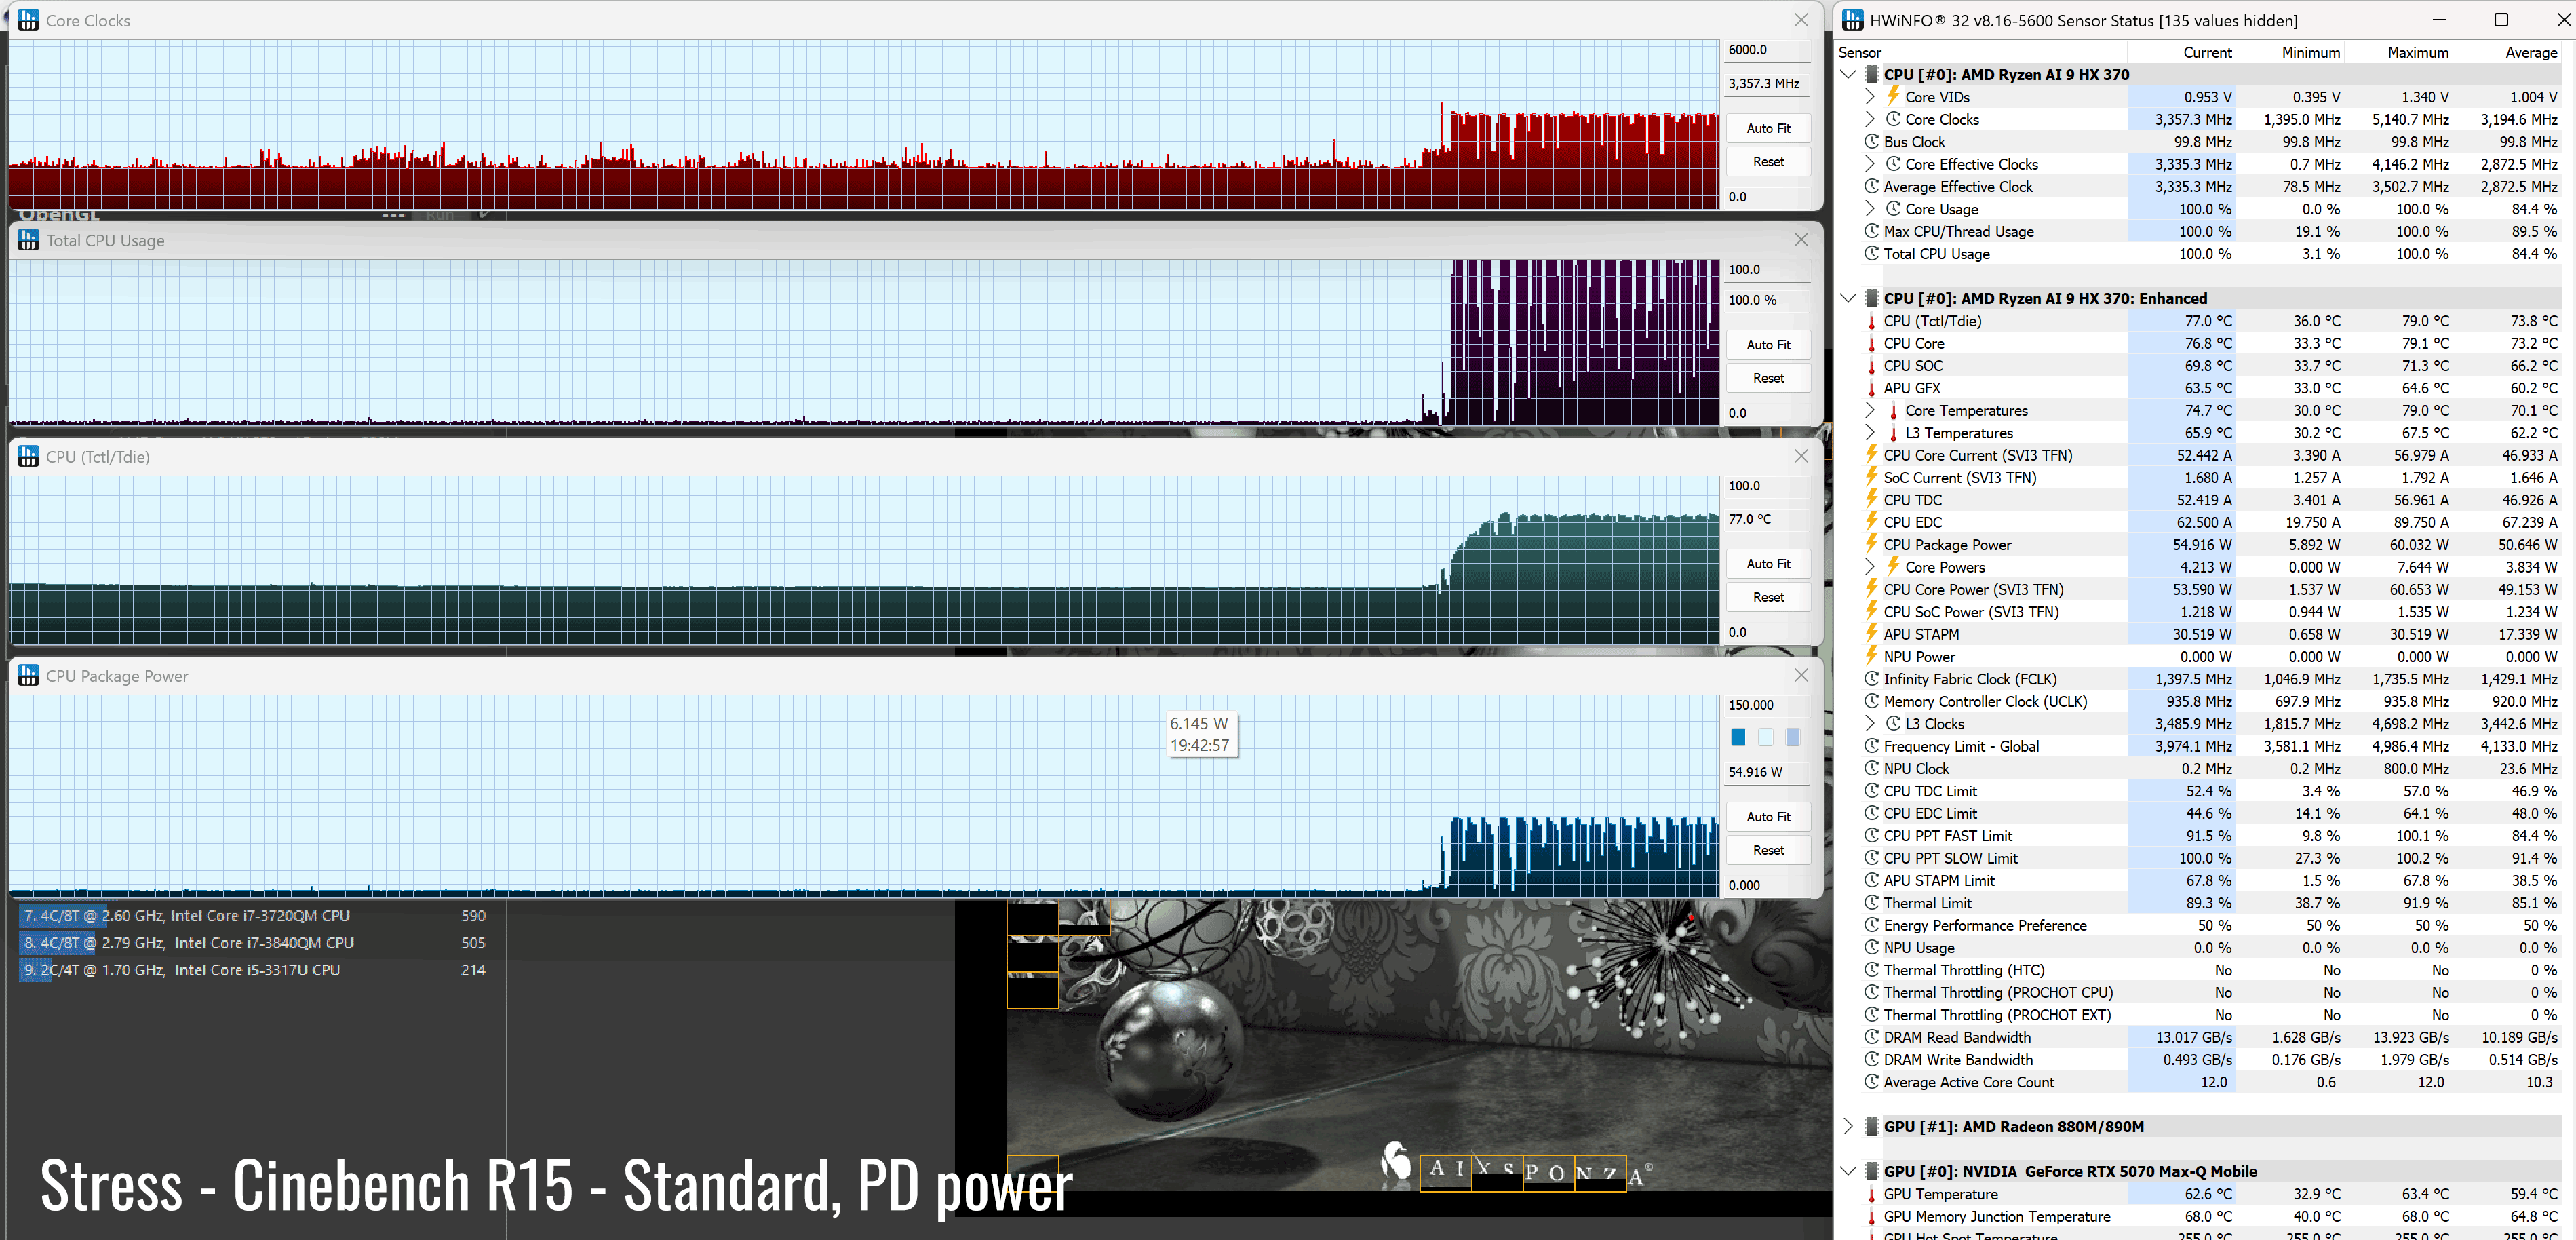Click the thermometer icon beside GPU Temperature
2576x1240 pixels.
pyautogui.click(x=1871, y=1194)
